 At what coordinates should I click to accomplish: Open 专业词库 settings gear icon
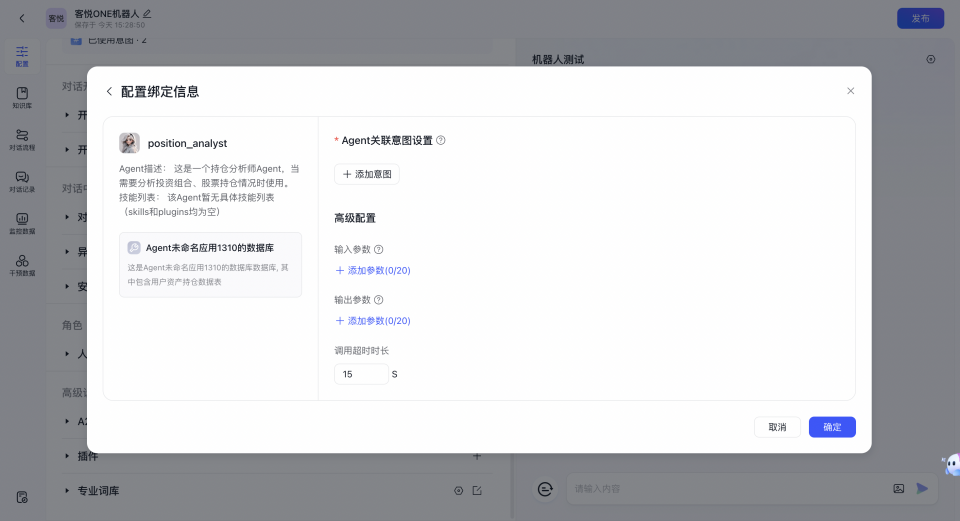pos(459,490)
